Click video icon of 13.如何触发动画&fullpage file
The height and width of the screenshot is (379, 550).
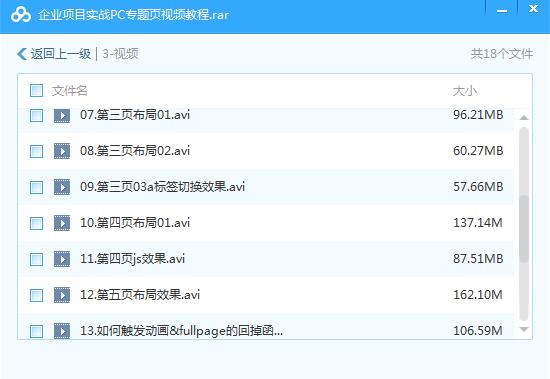click(x=62, y=331)
